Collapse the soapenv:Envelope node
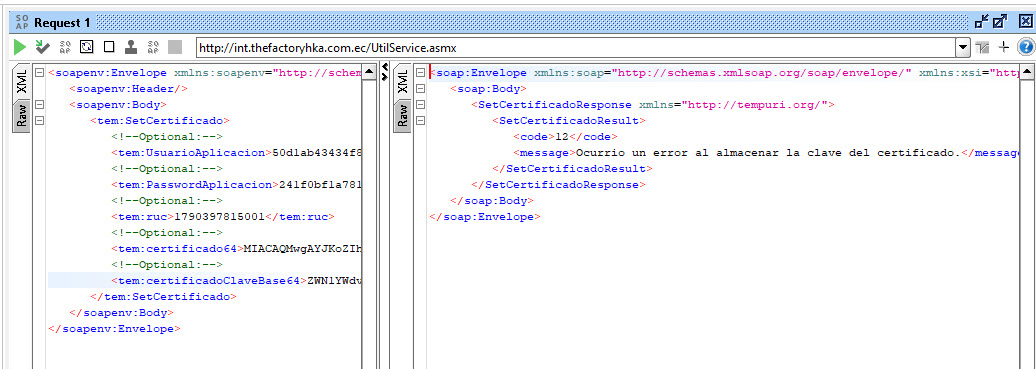 coord(39,72)
